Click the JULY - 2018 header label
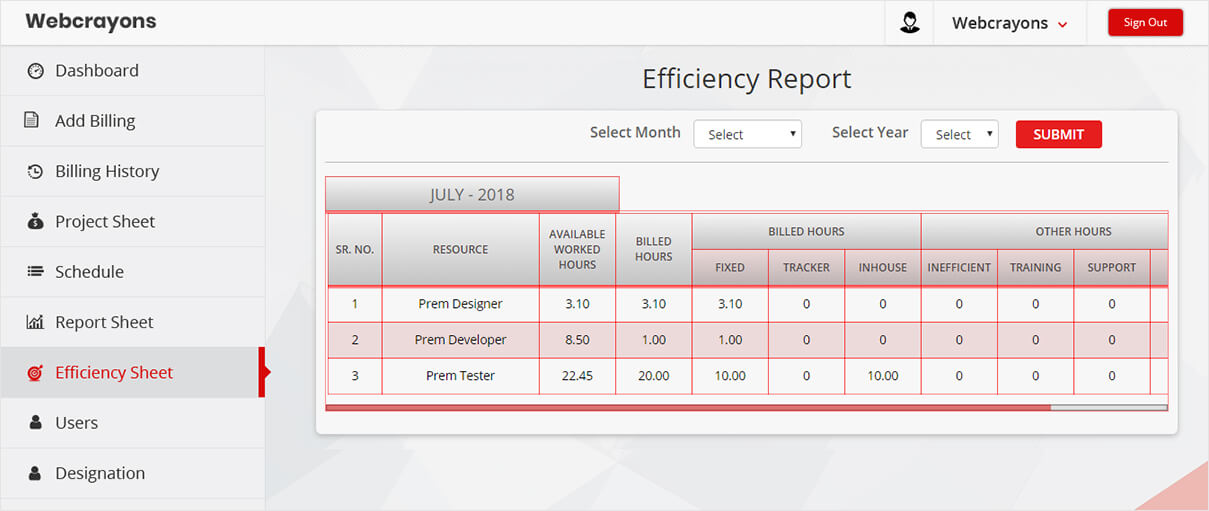1209x511 pixels. pyautogui.click(x=472, y=195)
